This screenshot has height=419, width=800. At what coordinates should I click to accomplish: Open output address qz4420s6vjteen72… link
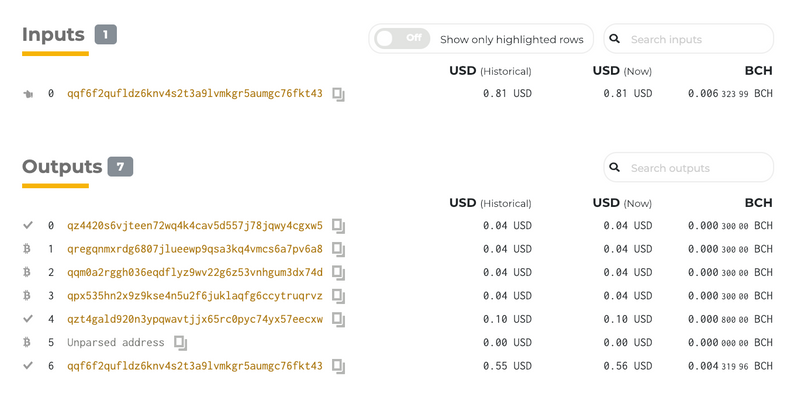point(195,226)
